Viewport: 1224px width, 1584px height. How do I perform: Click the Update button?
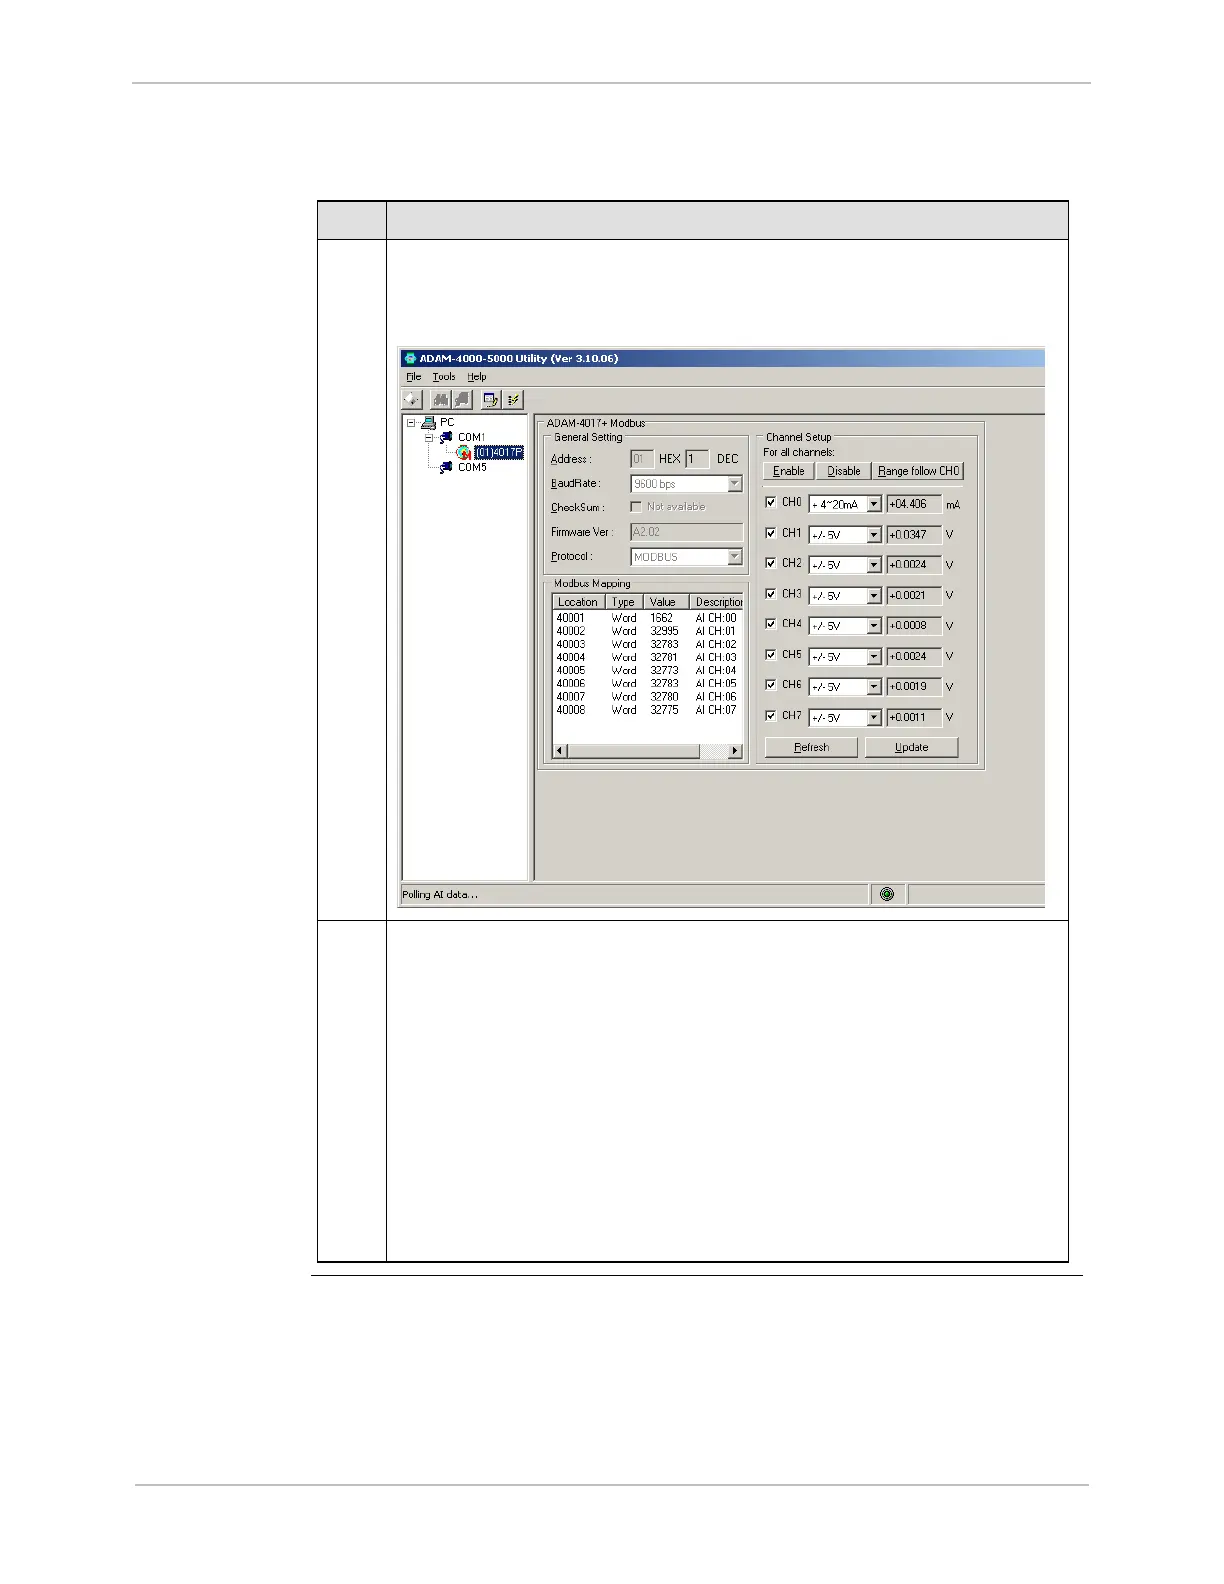pyautogui.click(x=912, y=747)
